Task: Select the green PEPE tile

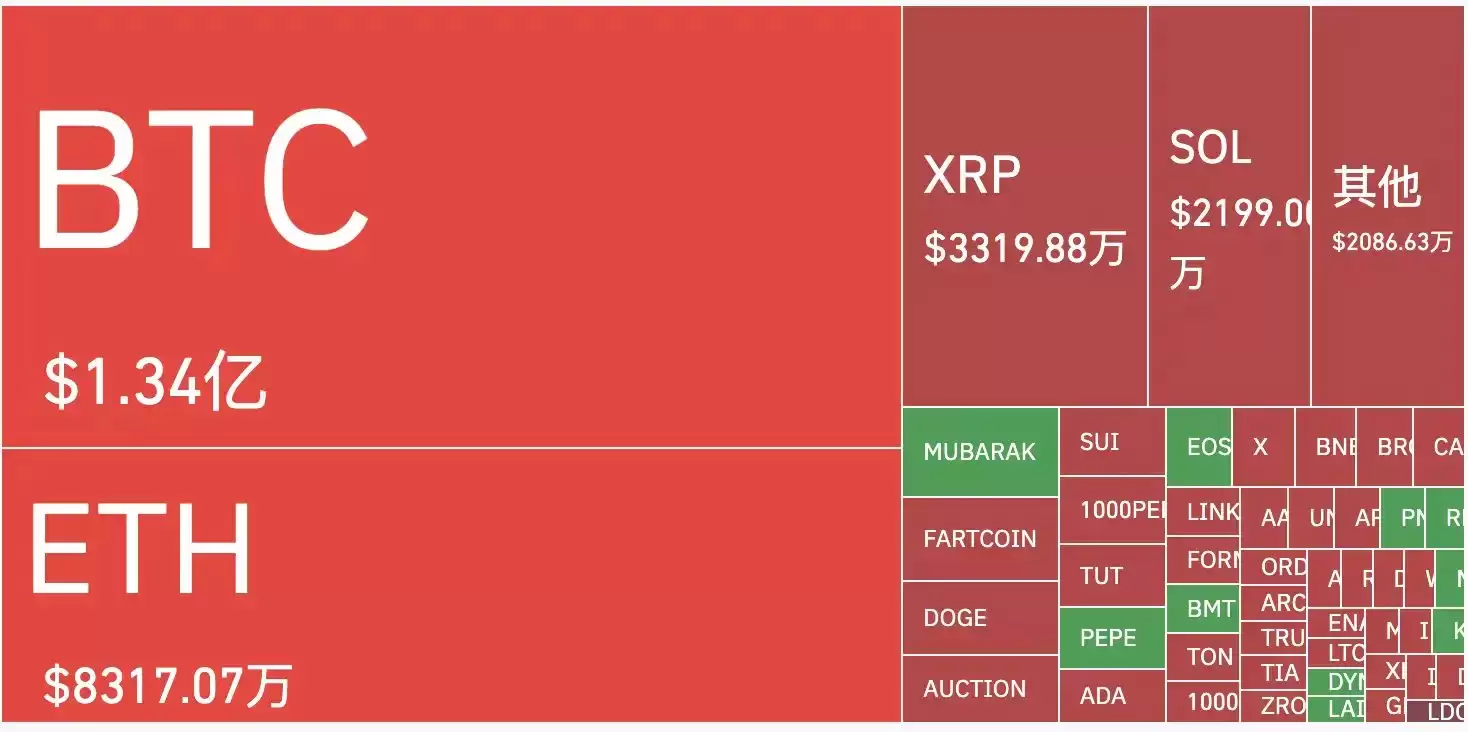Action: pos(1111,637)
